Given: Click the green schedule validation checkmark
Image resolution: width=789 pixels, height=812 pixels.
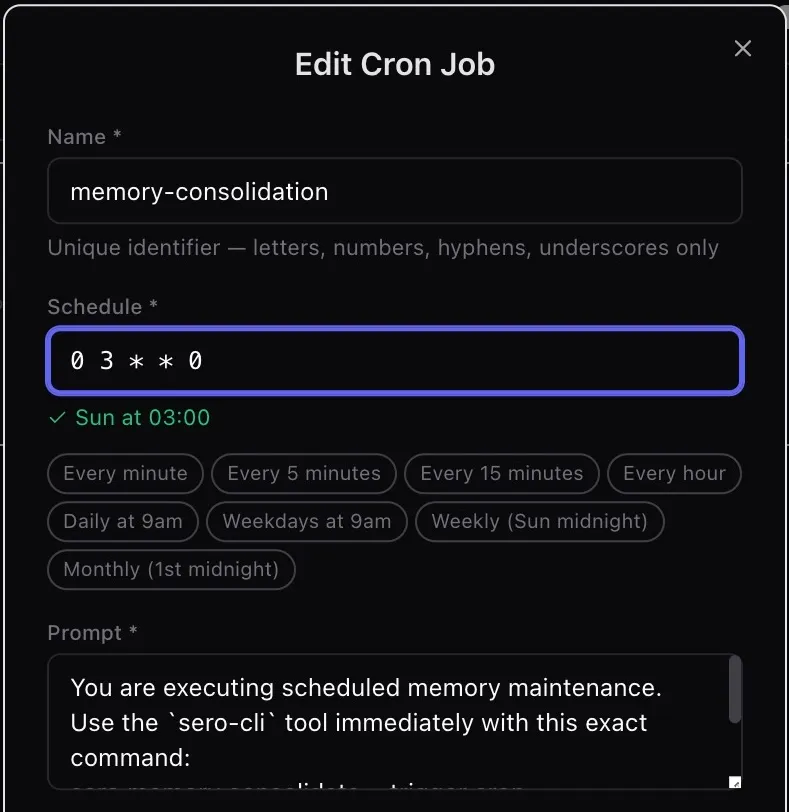Looking at the screenshot, I should coord(57,417).
